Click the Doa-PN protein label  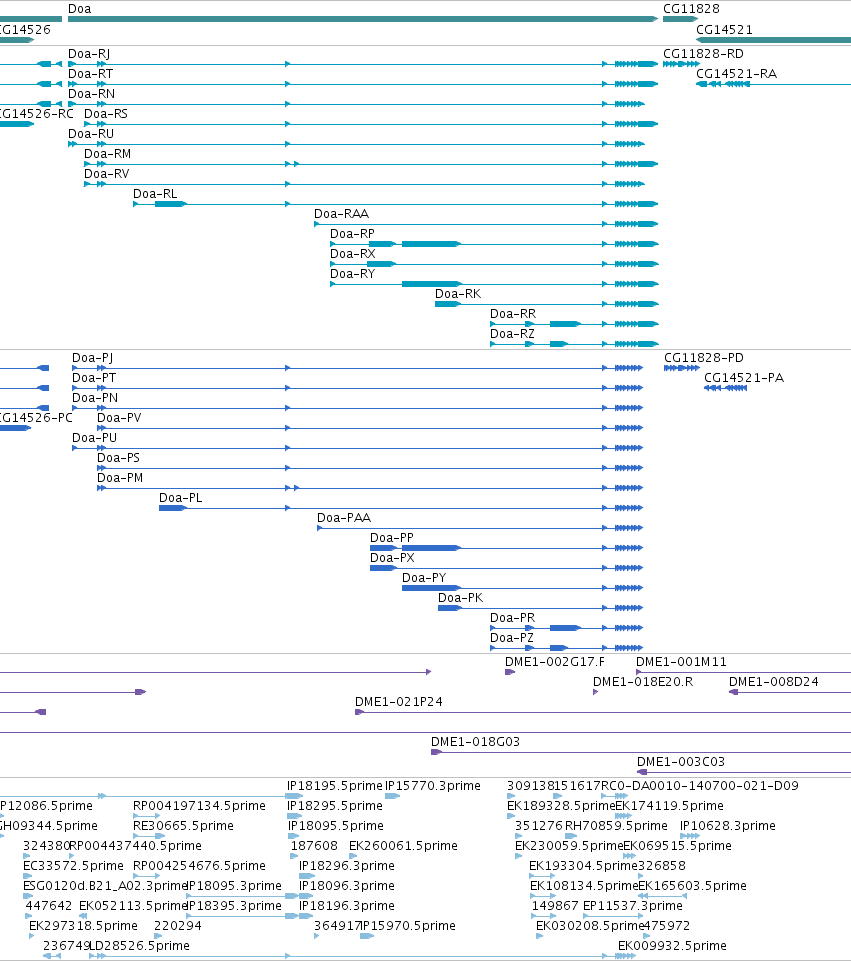click(95, 398)
